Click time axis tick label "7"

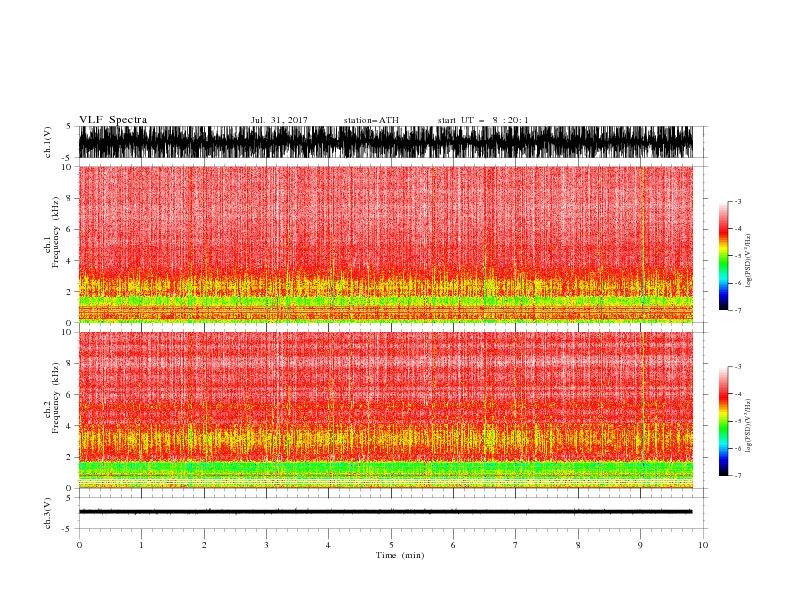pyautogui.click(x=516, y=545)
